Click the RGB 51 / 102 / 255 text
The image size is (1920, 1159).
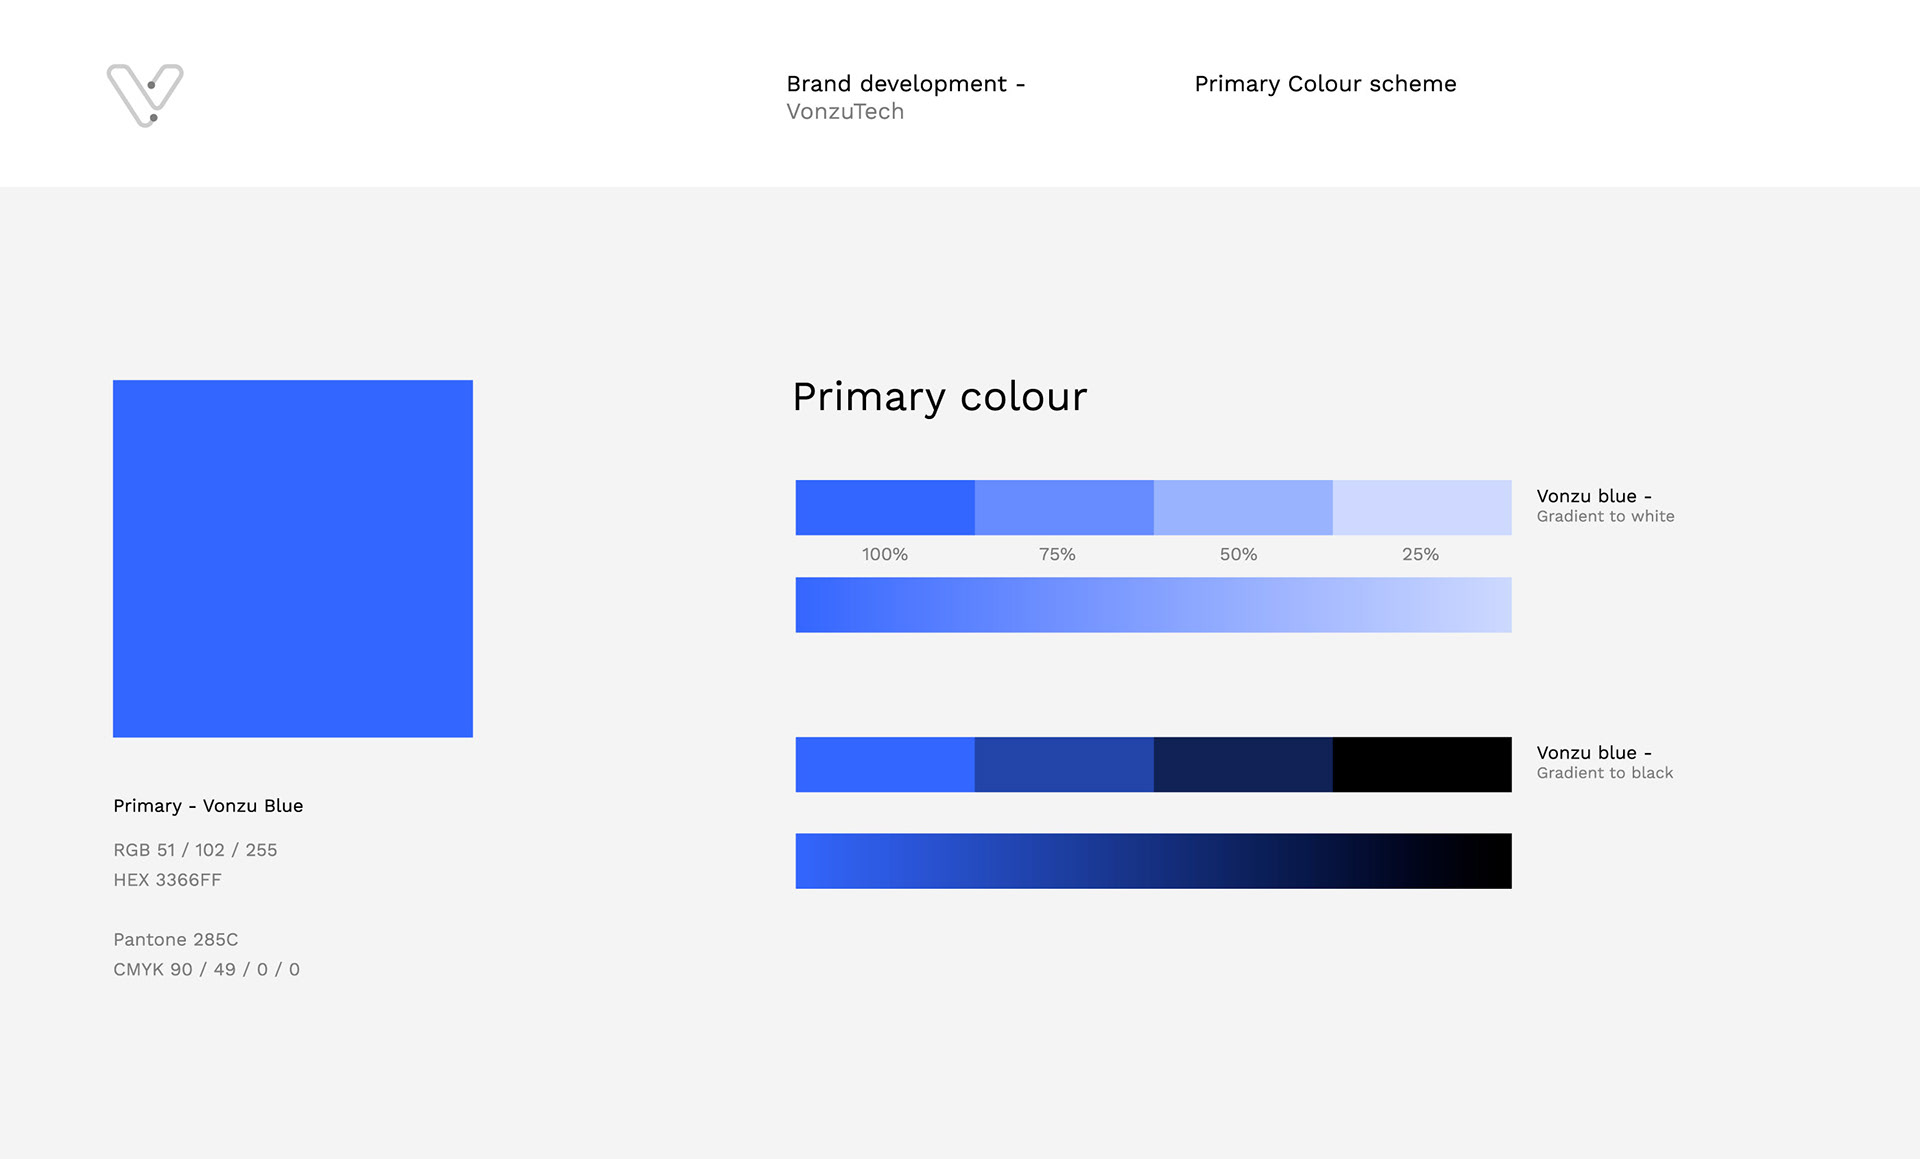195,850
